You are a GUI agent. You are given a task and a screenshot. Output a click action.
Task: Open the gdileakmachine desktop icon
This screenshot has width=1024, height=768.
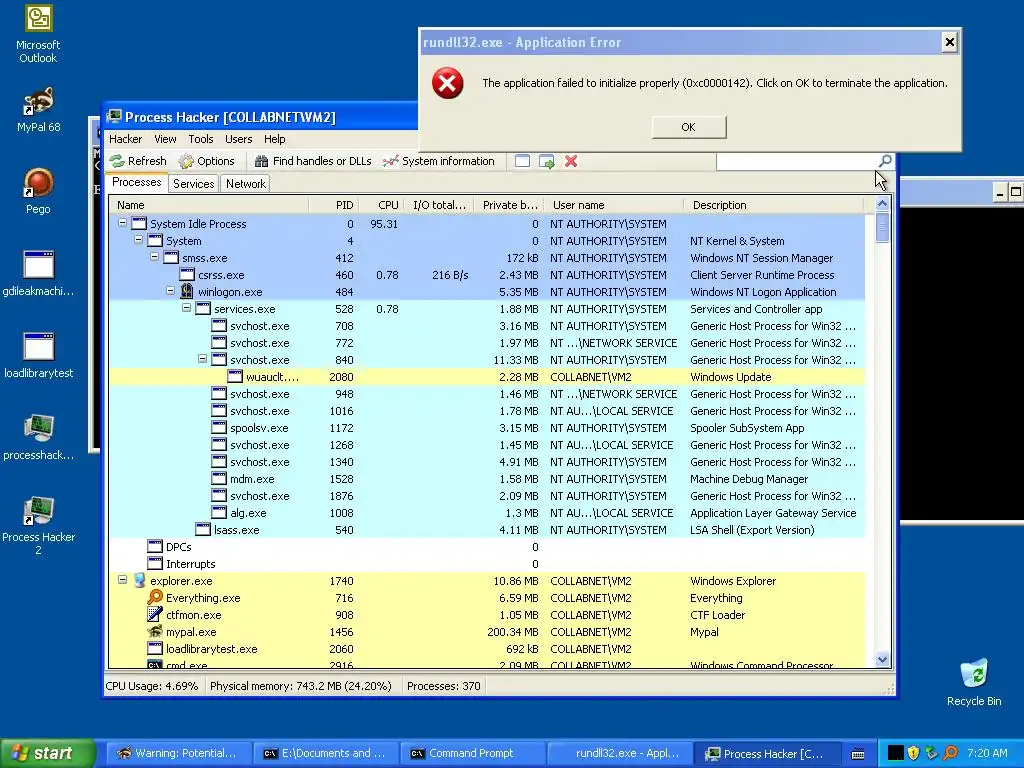38,273
